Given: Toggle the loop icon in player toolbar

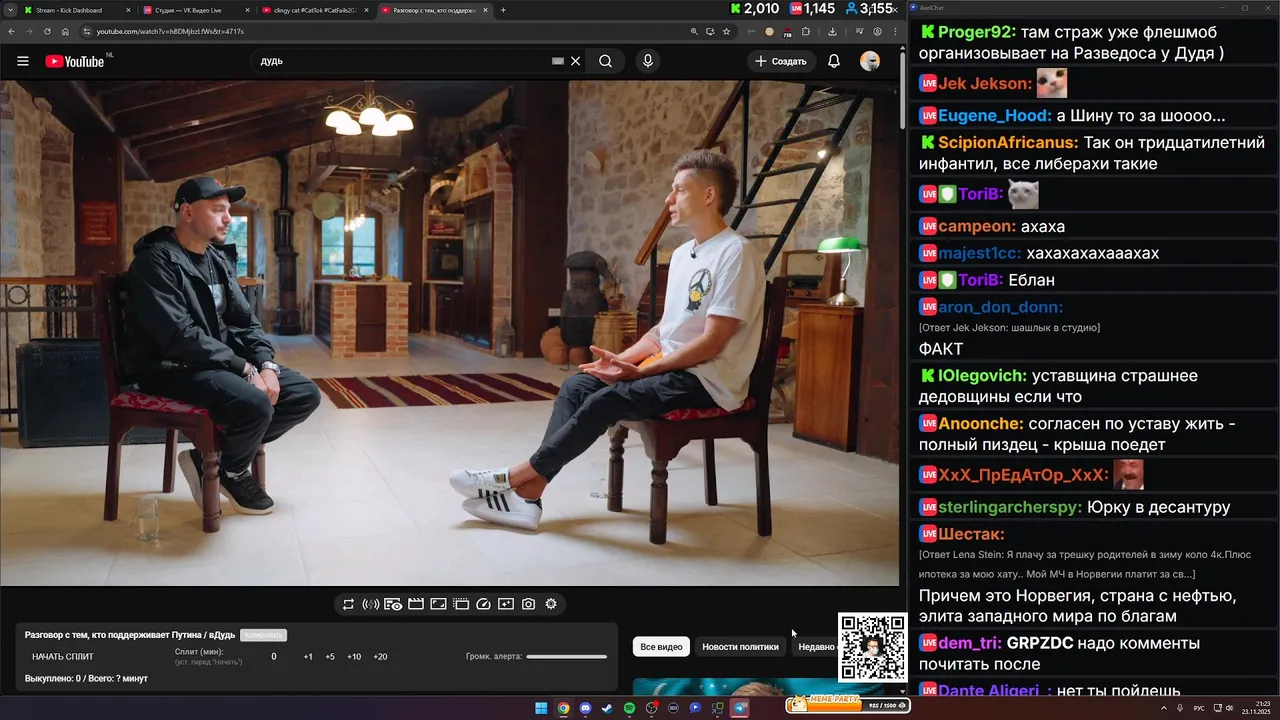Looking at the screenshot, I should coord(348,604).
